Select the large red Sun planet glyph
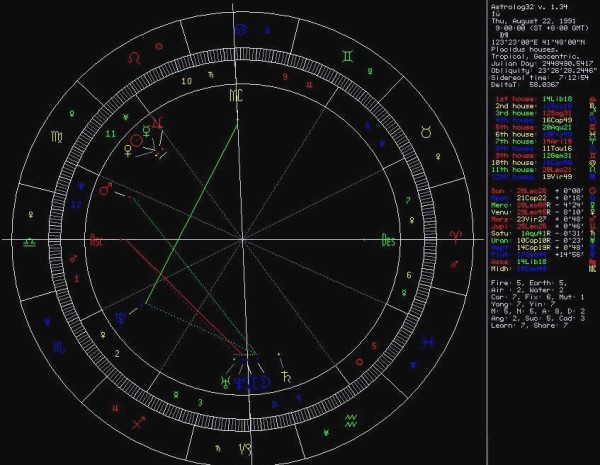This screenshot has width=600, height=465. point(136,141)
